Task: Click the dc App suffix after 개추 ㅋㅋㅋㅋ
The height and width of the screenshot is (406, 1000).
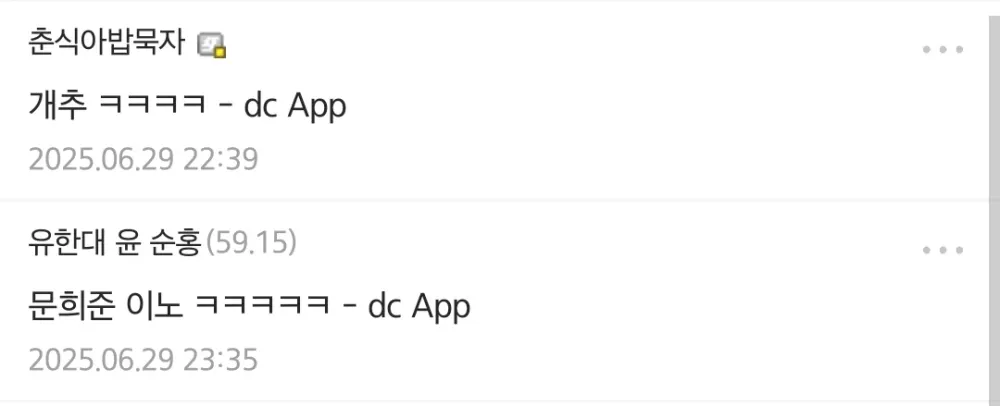Action: pos(295,107)
